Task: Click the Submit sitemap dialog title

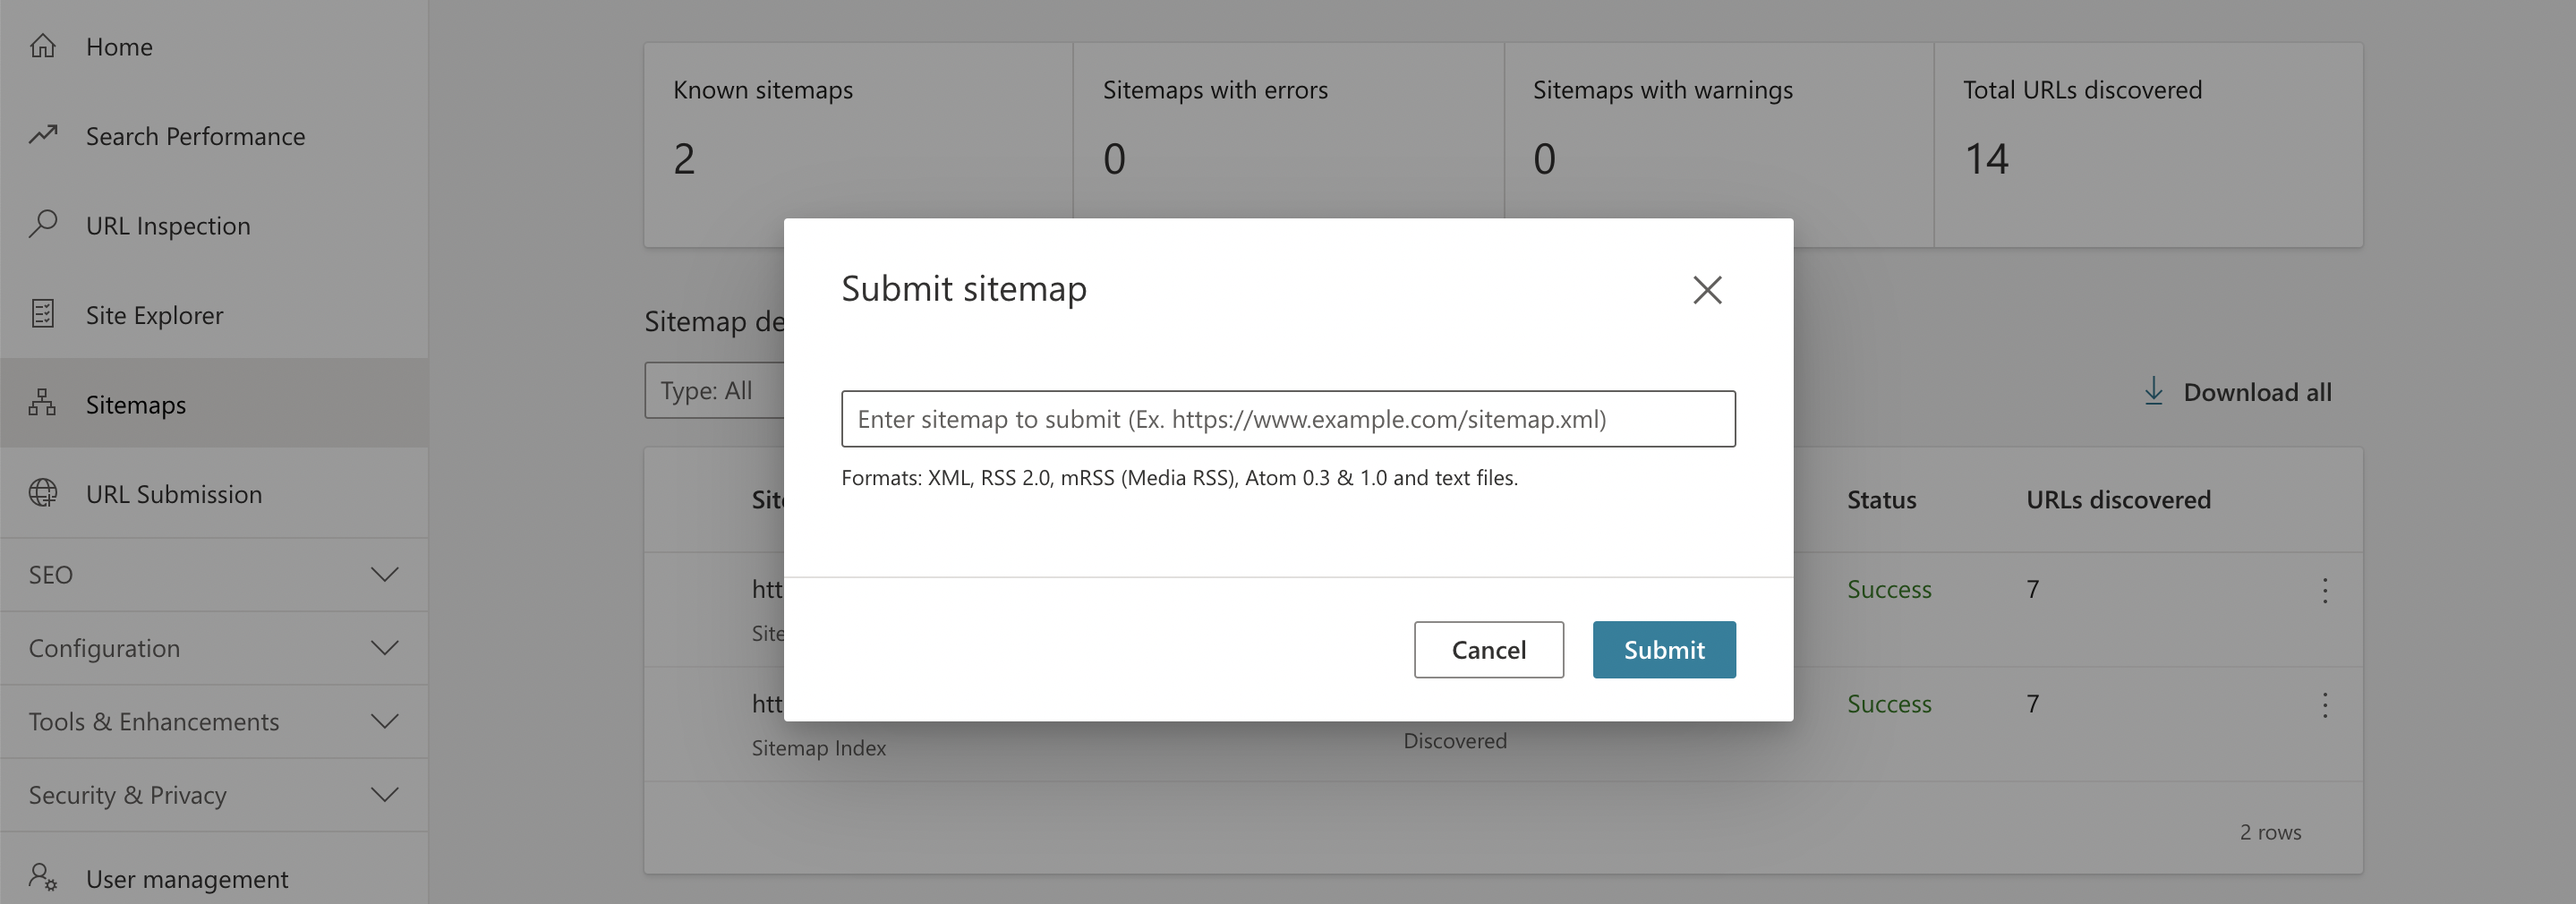Action: tap(964, 288)
